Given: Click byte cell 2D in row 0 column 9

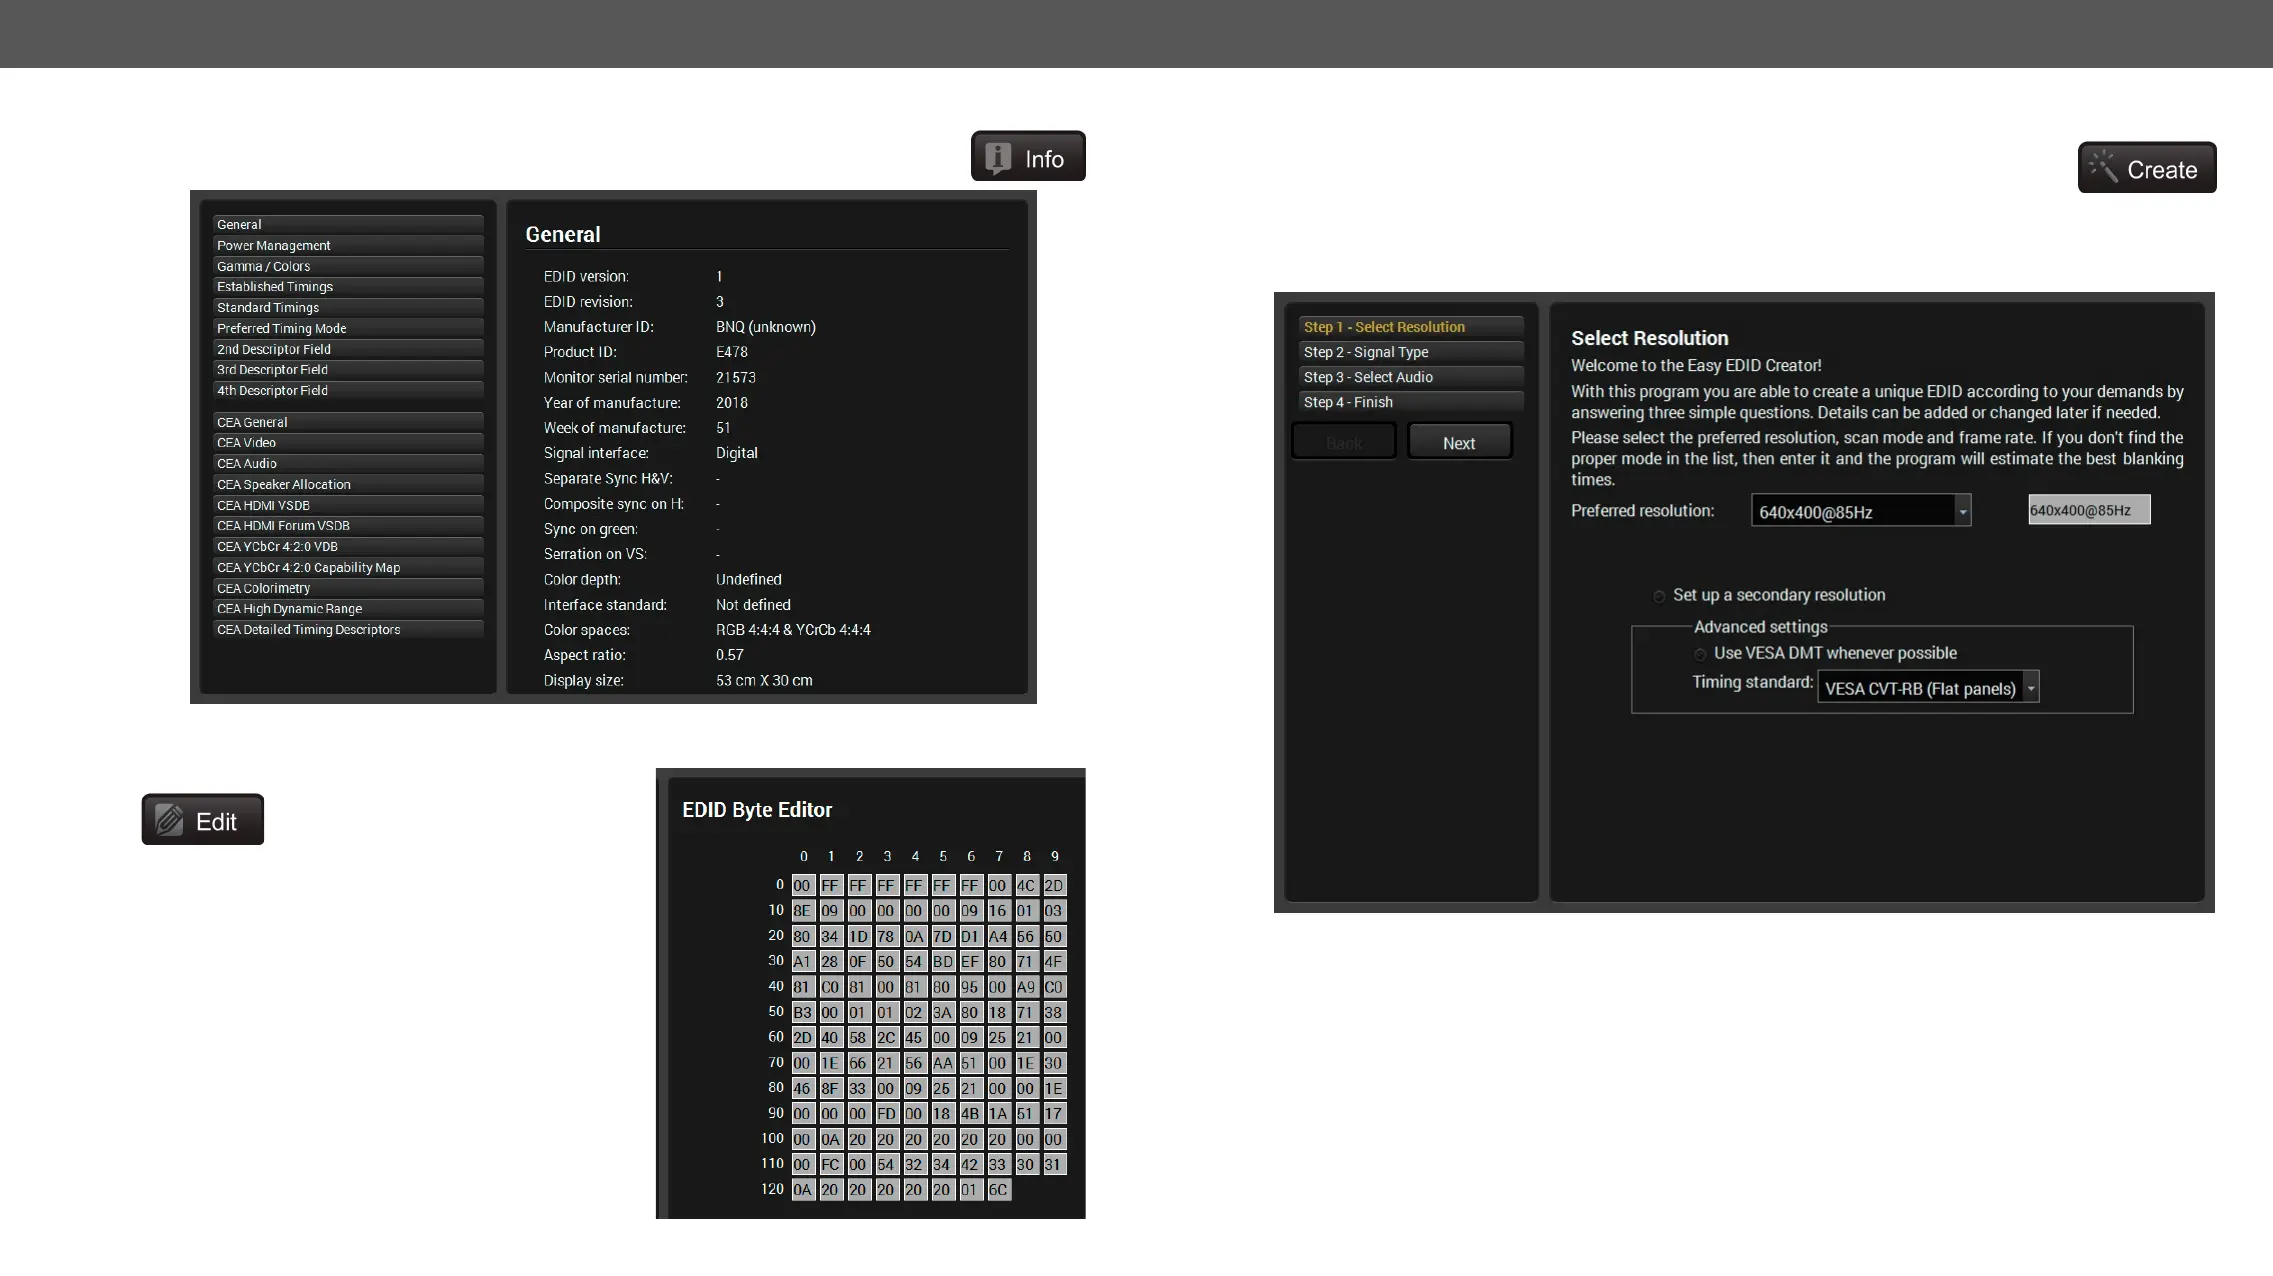Looking at the screenshot, I should click(1054, 885).
